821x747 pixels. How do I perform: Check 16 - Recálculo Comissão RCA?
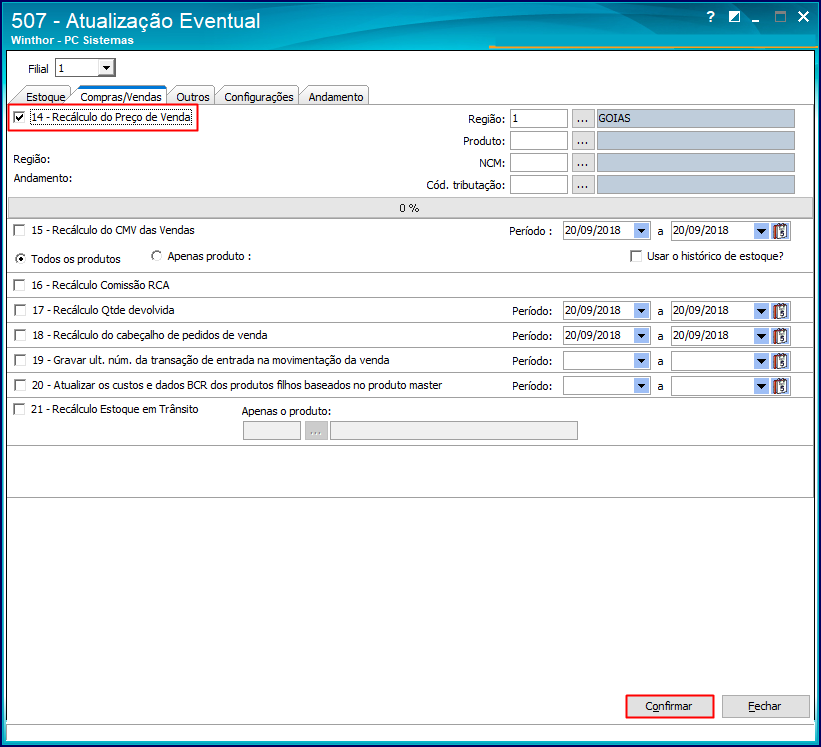click(x=19, y=285)
